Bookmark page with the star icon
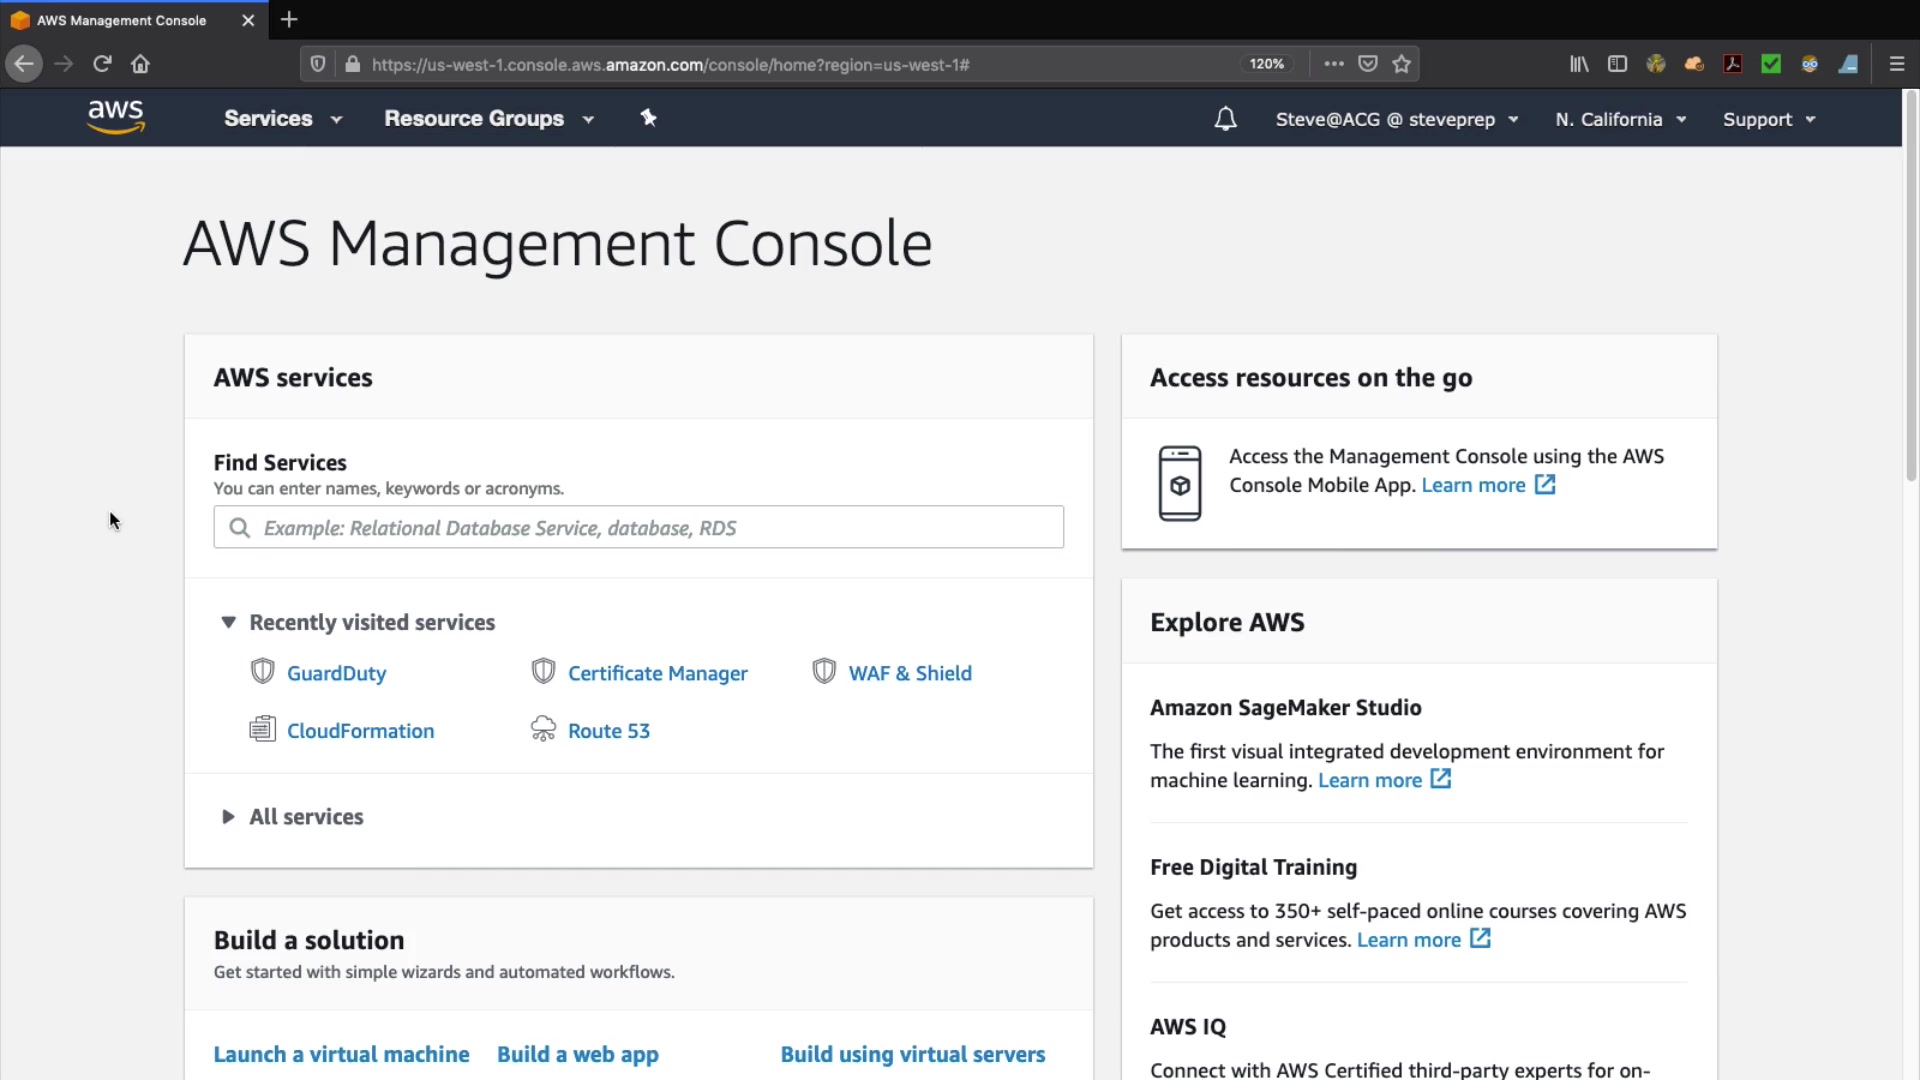 tap(1401, 64)
